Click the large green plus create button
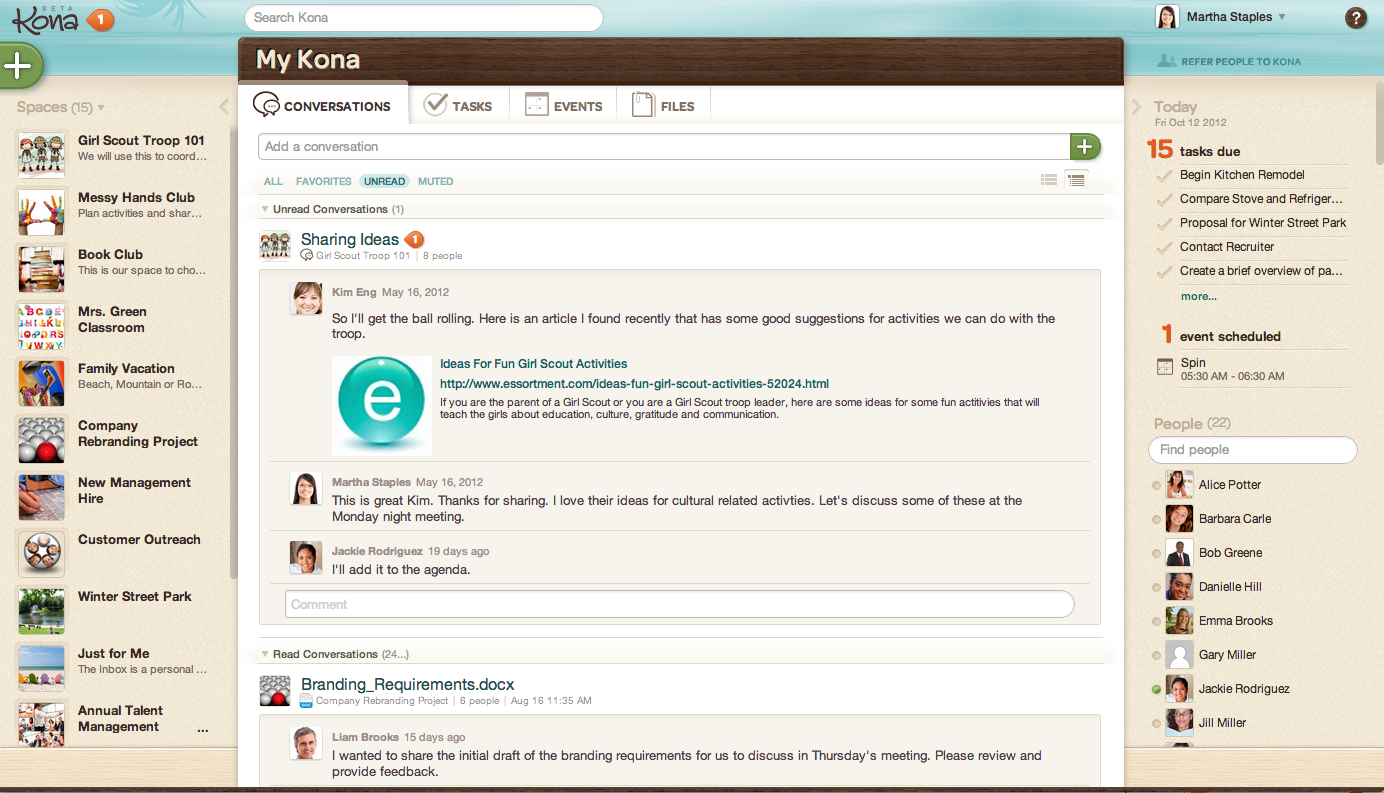Screen dimensions: 1384x793 coord(19,66)
